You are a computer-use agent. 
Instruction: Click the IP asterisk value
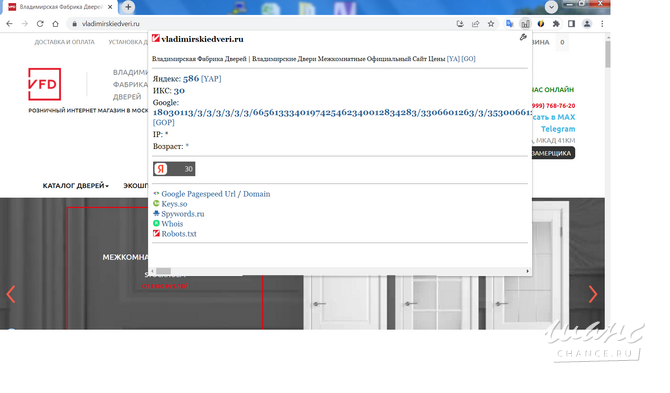(167, 135)
